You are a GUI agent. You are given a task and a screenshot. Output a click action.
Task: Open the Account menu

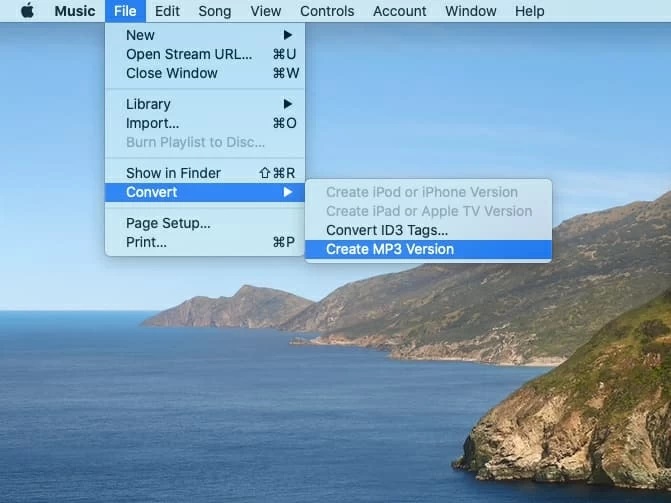click(x=399, y=11)
